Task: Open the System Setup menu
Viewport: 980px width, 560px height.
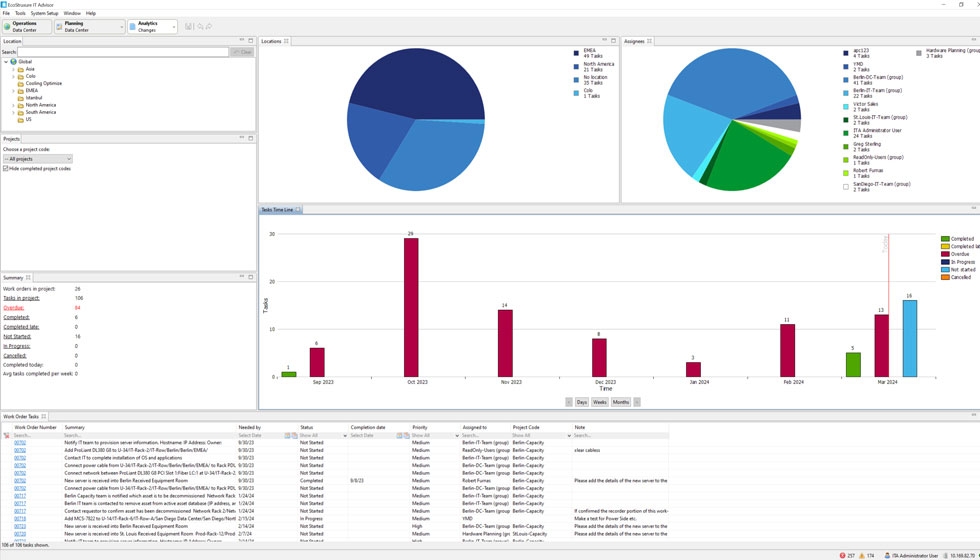Action: pyautogui.click(x=44, y=13)
